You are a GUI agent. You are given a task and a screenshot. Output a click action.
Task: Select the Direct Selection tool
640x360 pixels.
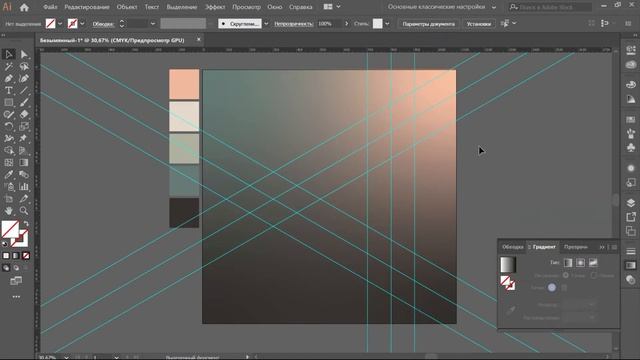24,54
